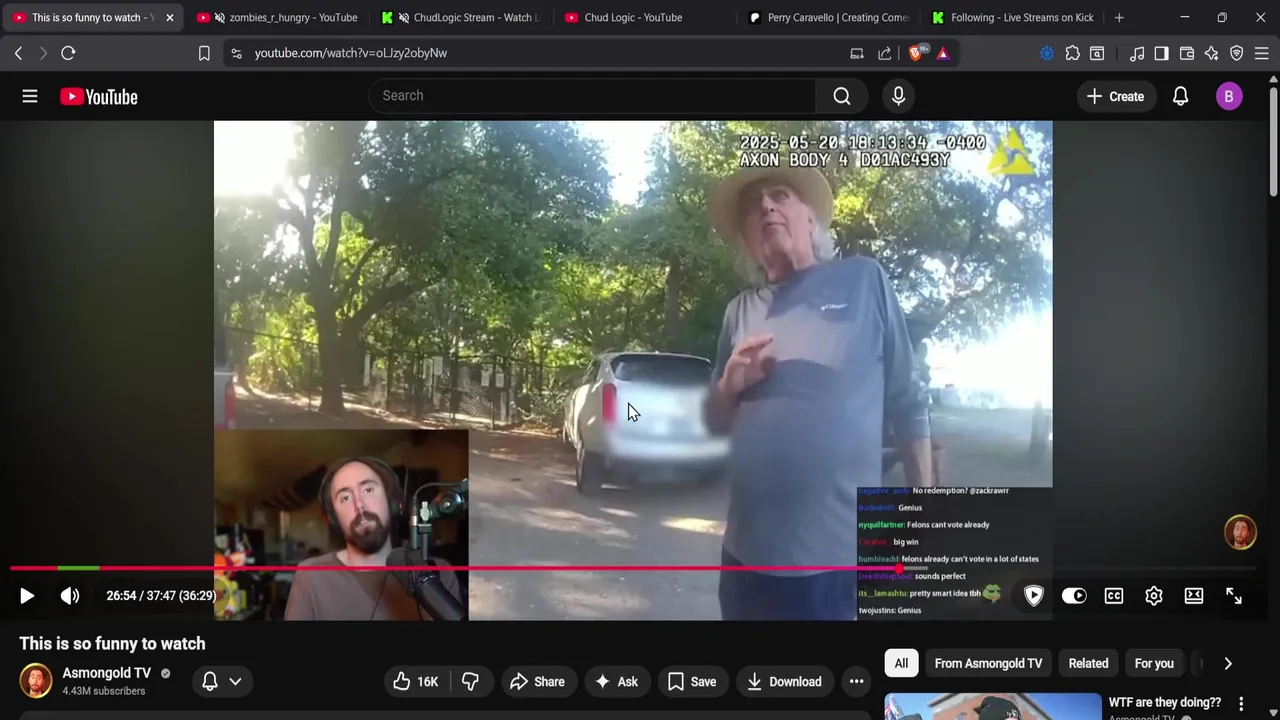Select the From Asmongold TV chip
The width and height of the screenshot is (1280, 720).
(x=988, y=663)
